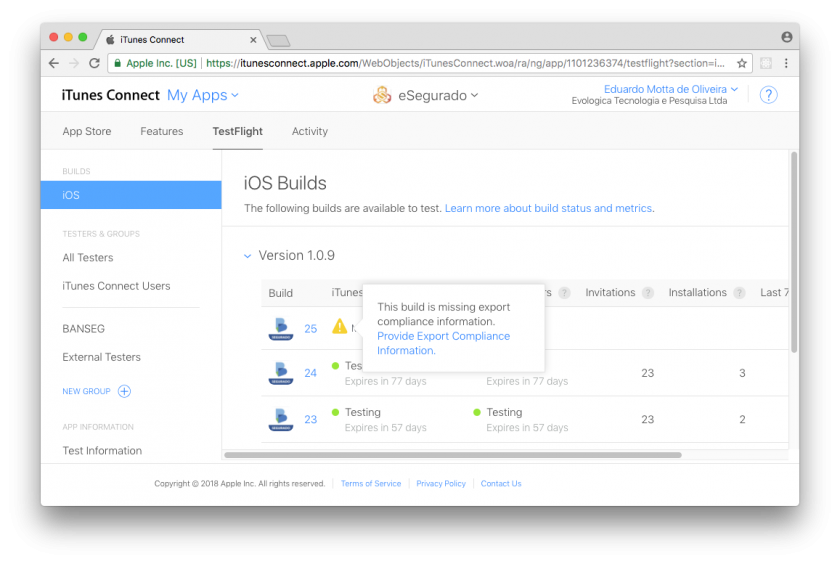840x564 pixels.
Task: Open the Chrome profile icon
Action: [x=786, y=37]
